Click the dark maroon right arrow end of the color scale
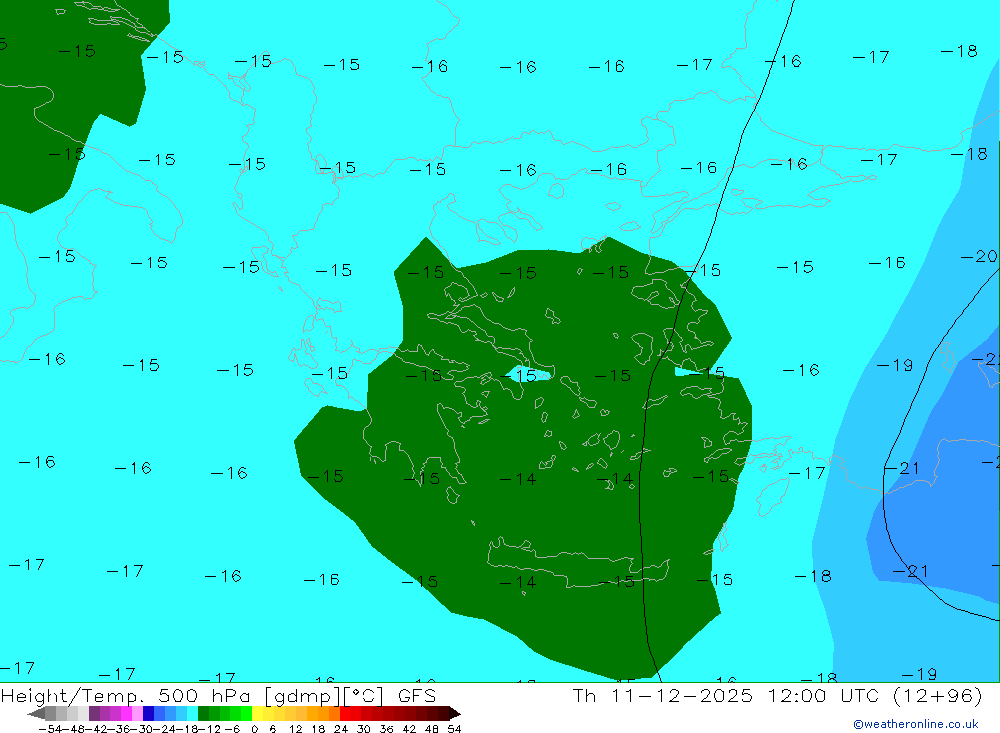1000x733 pixels. [x=455, y=713]
